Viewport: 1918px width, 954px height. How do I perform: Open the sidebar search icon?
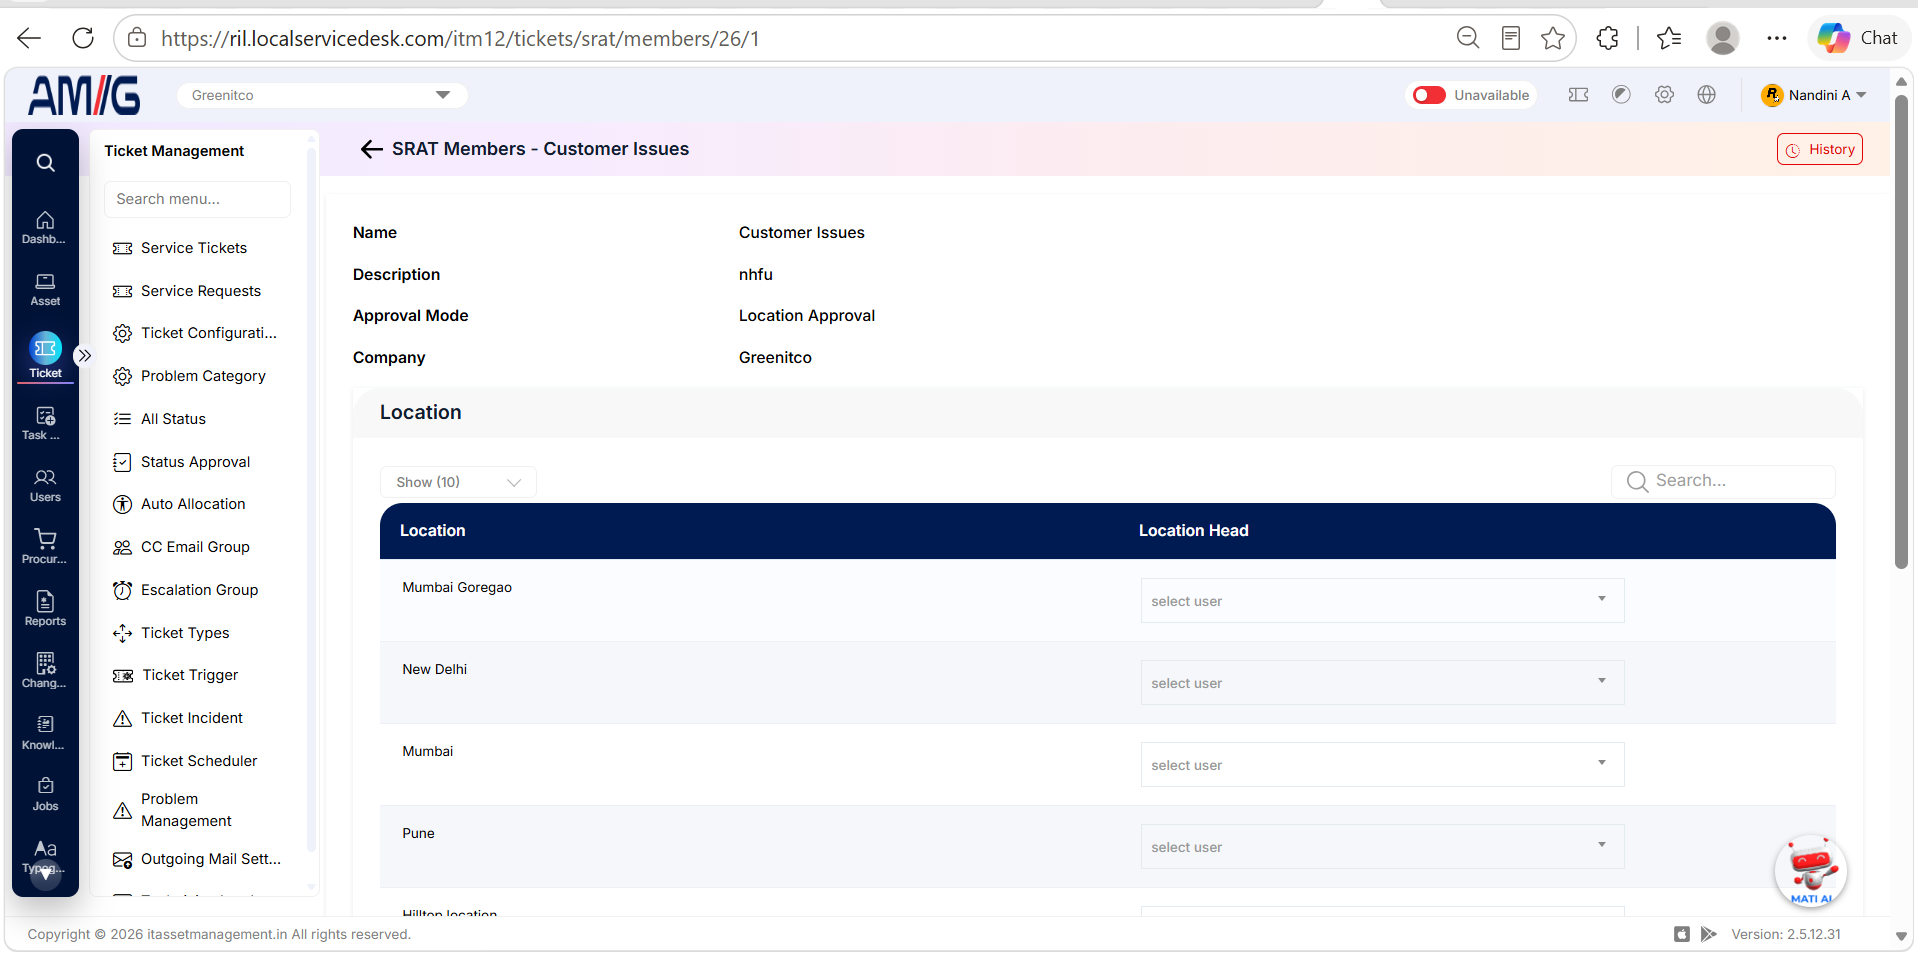coord(45,163)
